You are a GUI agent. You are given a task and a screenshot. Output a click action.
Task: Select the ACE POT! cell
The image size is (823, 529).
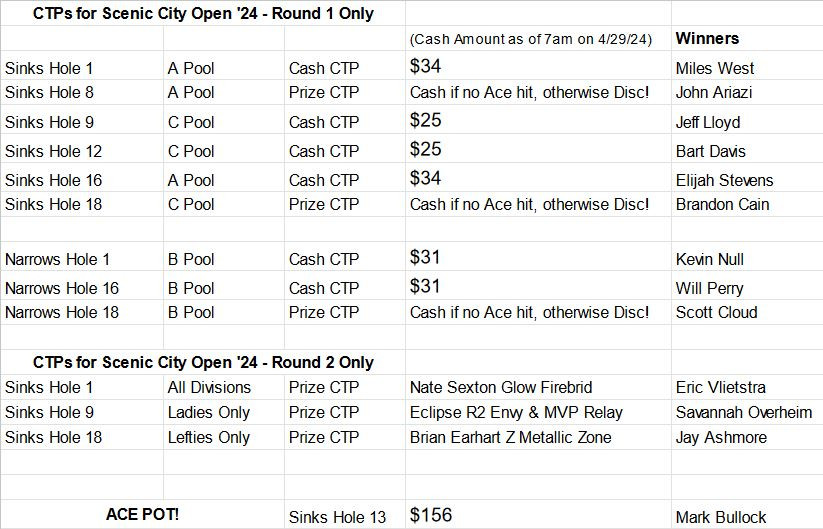142,515
